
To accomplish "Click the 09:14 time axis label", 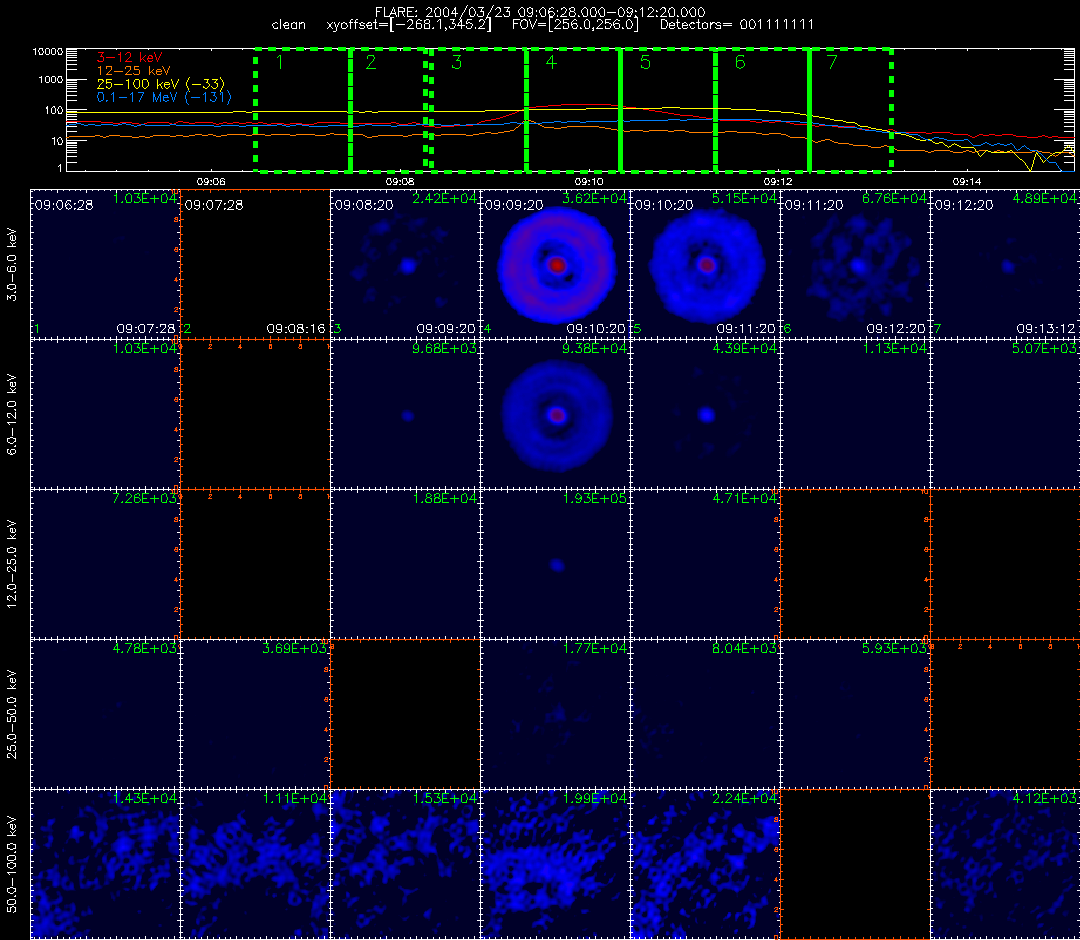I will [x=967, y=181].
